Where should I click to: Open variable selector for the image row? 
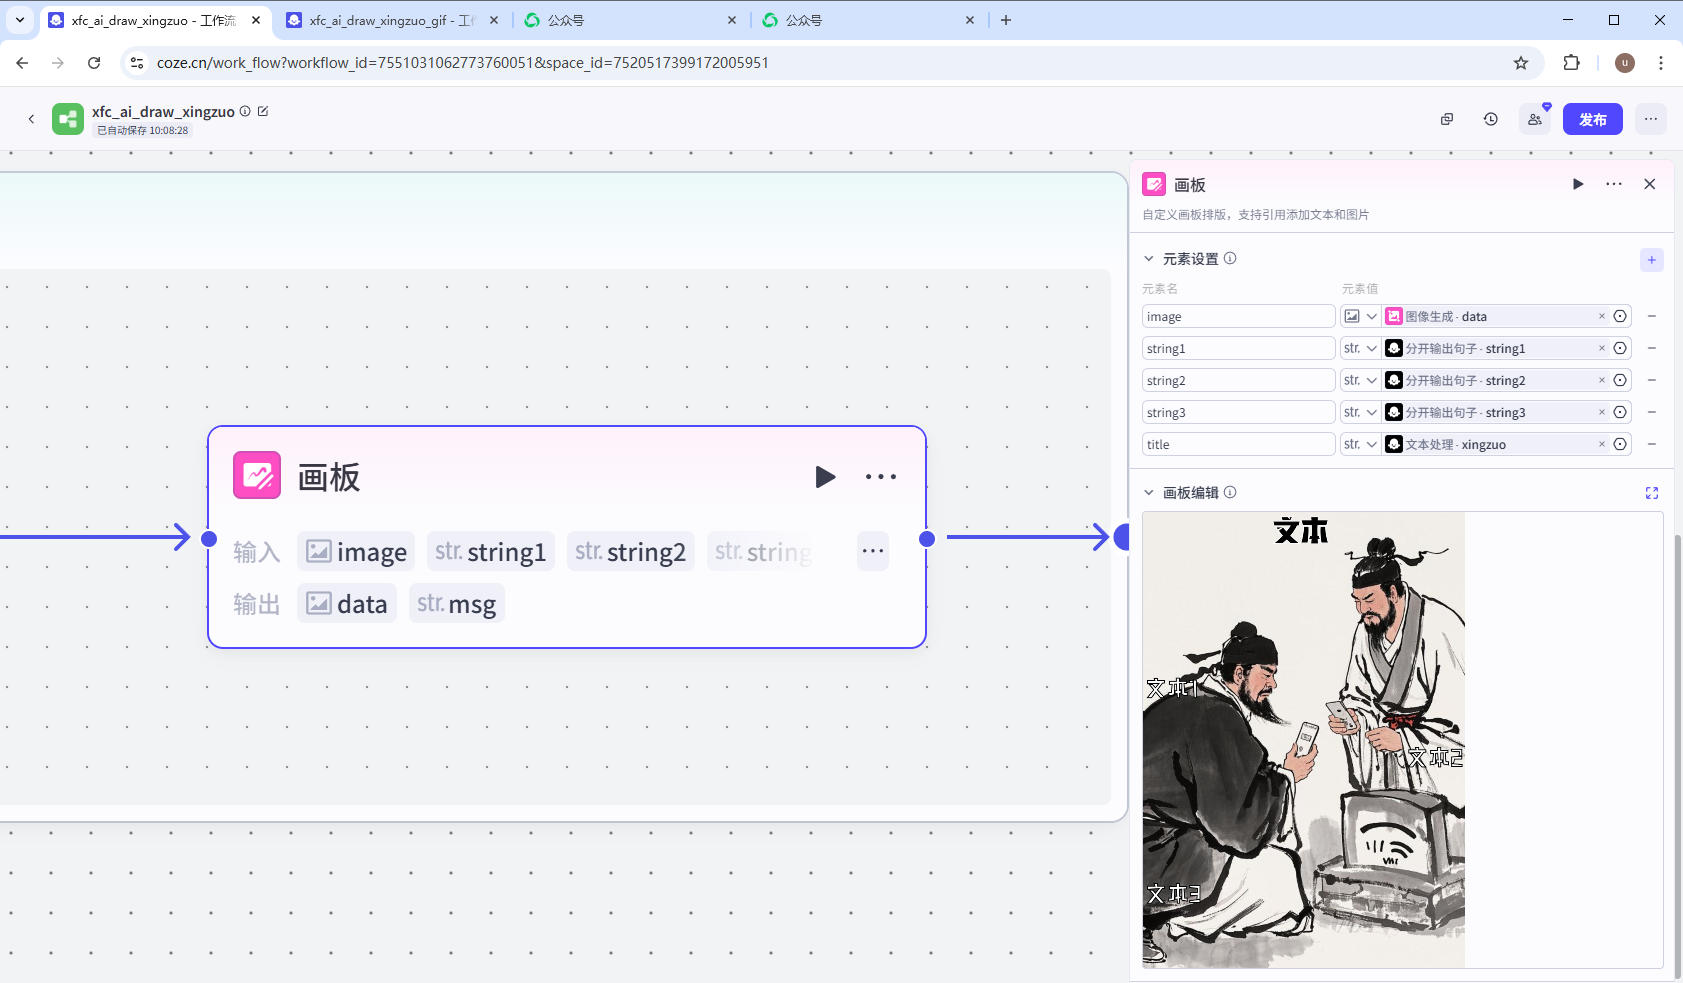pyautogui.click(x=1620, y=316)
